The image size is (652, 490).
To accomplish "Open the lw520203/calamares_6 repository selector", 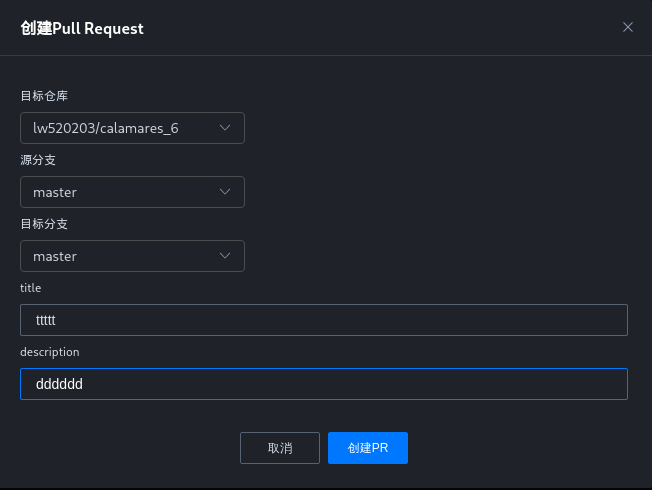I will 132,128.
